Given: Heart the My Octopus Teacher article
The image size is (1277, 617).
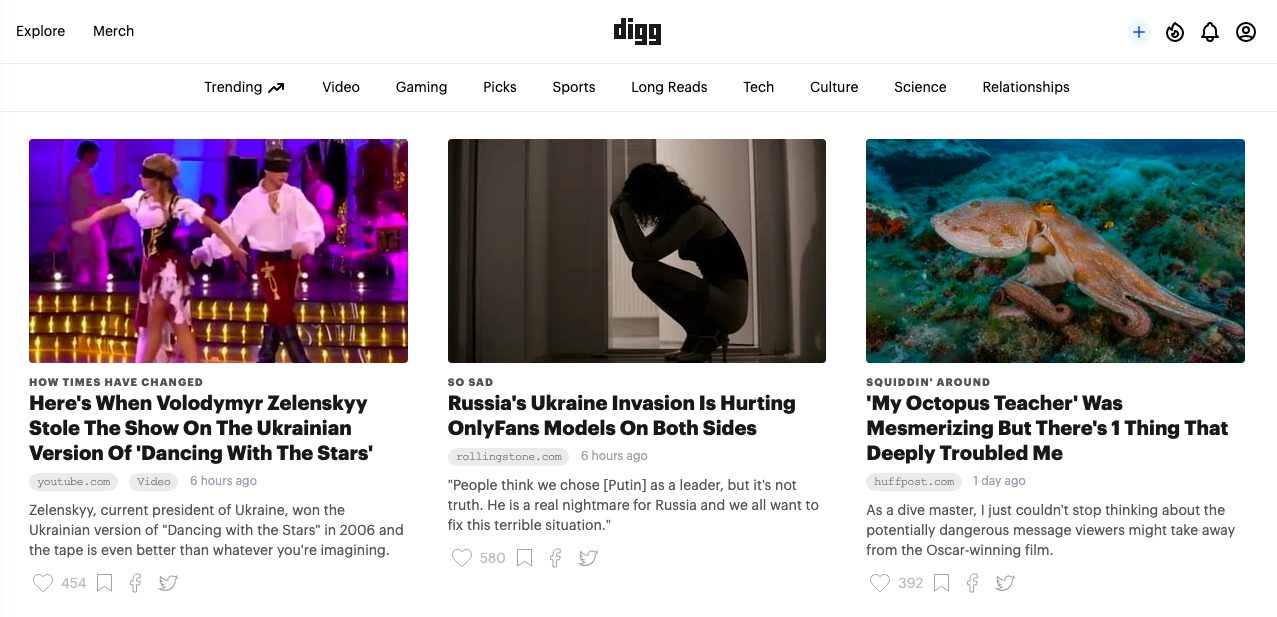Looking at the screenshot, I should tap(880, 583).
